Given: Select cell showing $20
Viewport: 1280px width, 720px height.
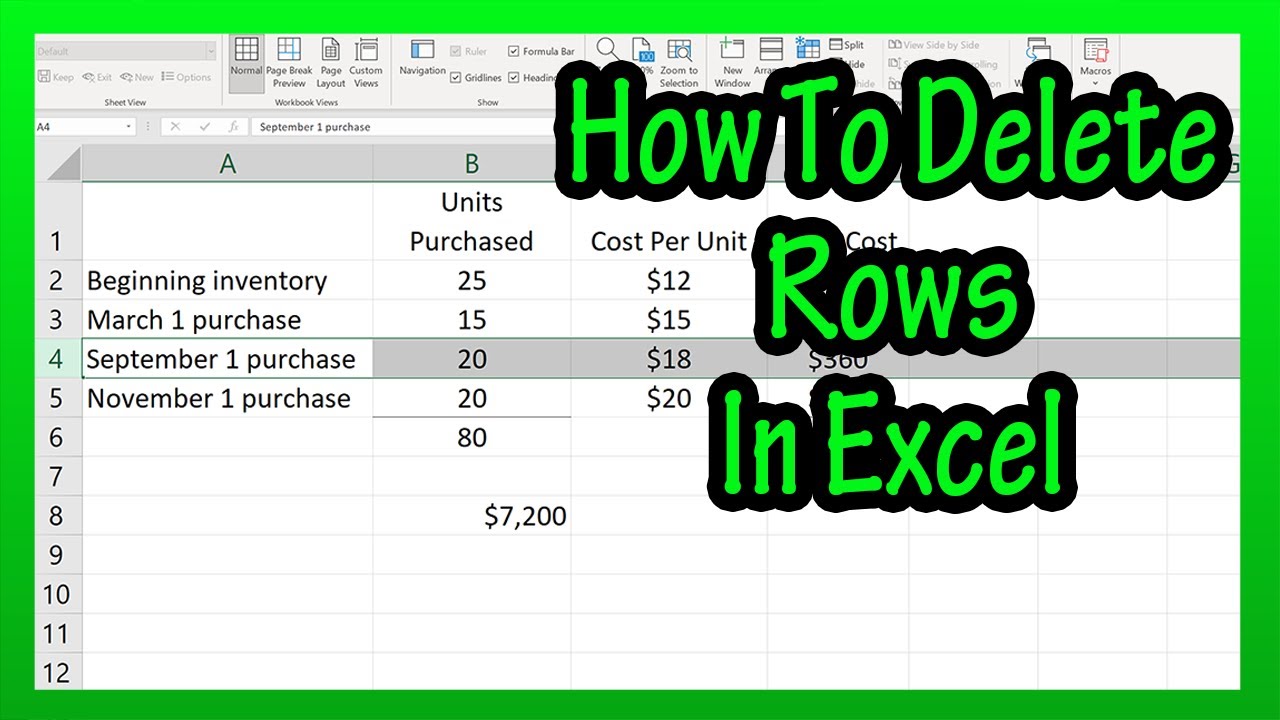Looking at the screenshot, I should (x=669, y=398).
